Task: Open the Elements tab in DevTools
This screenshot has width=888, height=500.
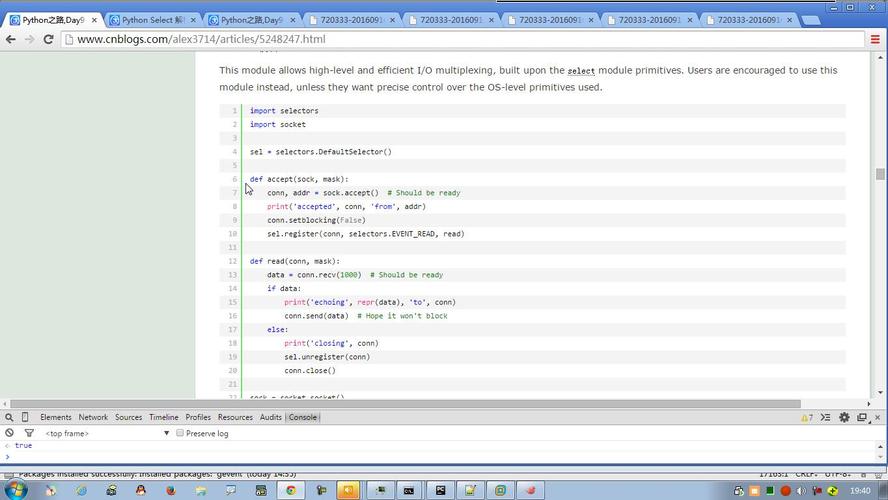Action: pos(56,417)
